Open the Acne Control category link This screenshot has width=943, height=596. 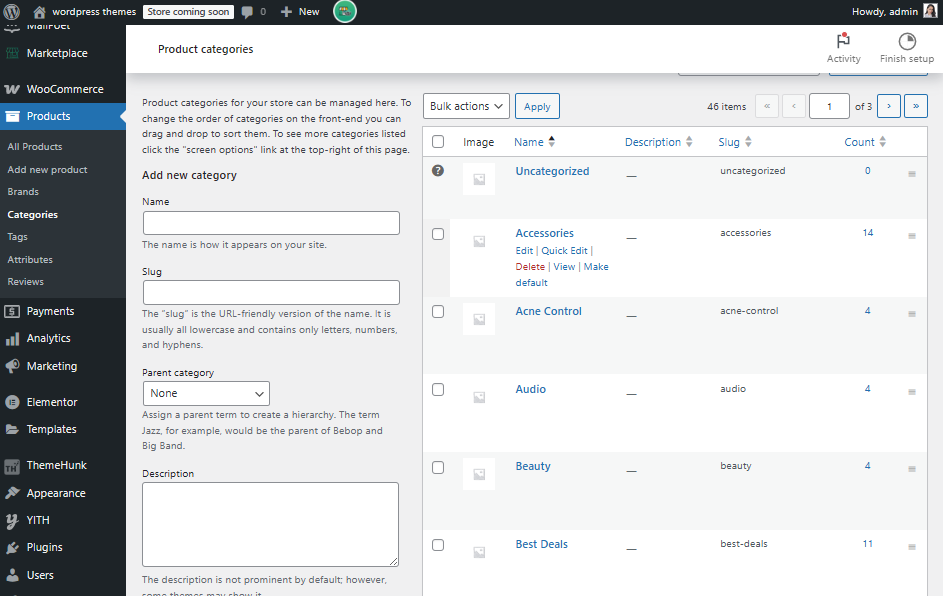point(548,311)
